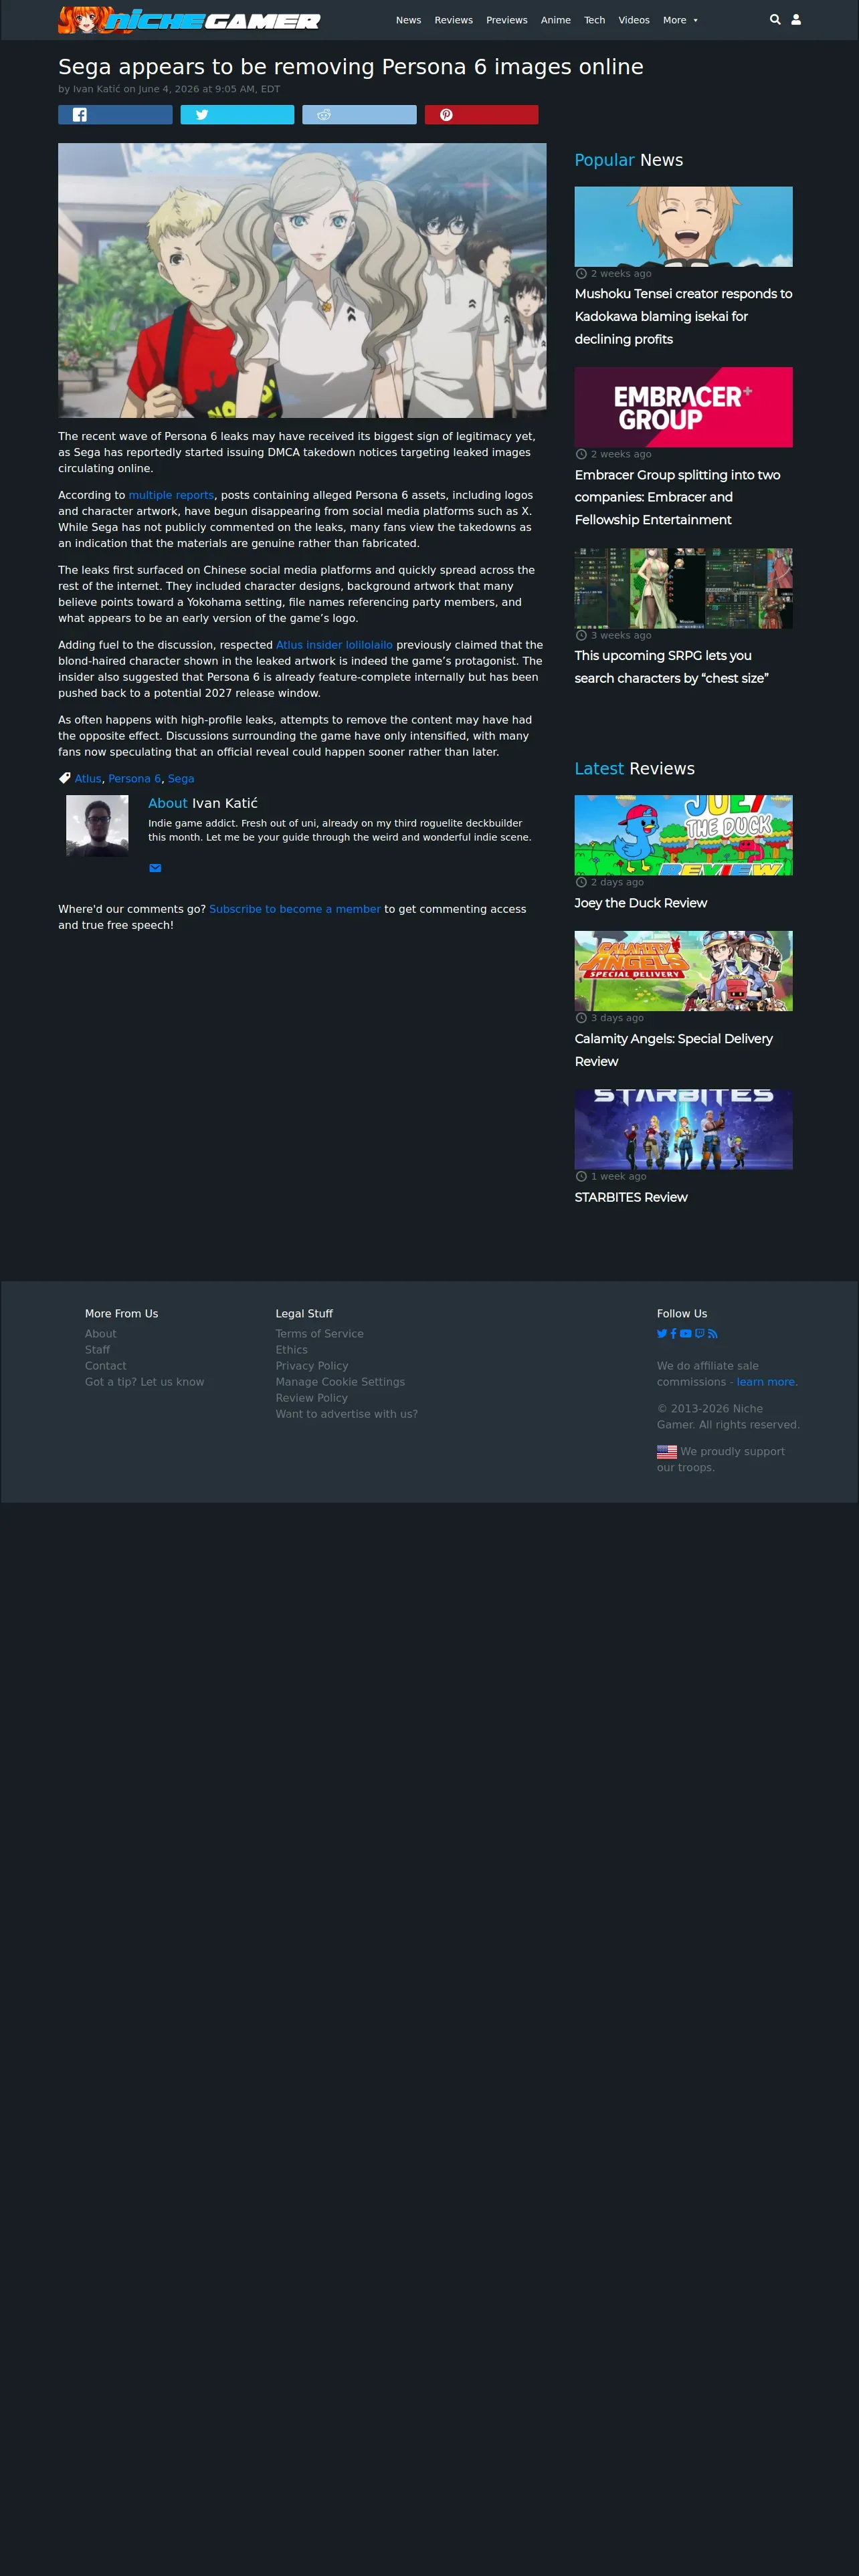Viewport: 859px width, 2576px height.
Task: Click the Calamity Angels thumbnail
Action: click(x=684, y=971)
